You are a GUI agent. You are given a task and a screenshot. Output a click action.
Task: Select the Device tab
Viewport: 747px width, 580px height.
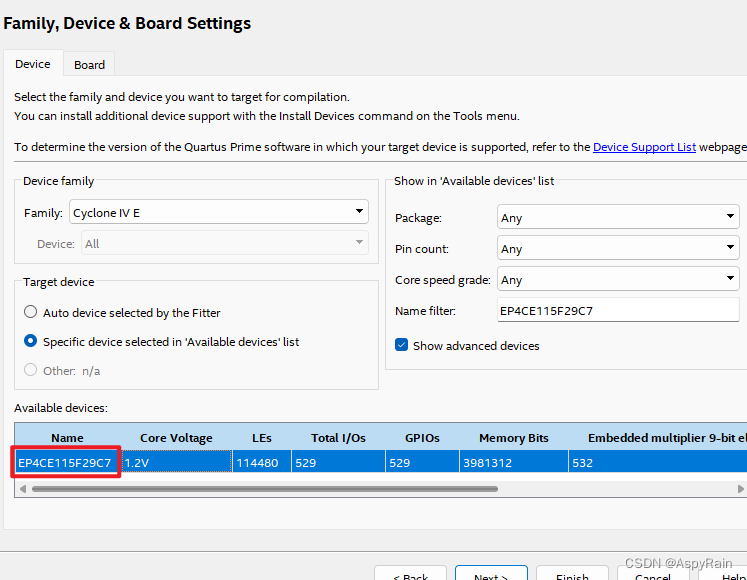(33, 63)
